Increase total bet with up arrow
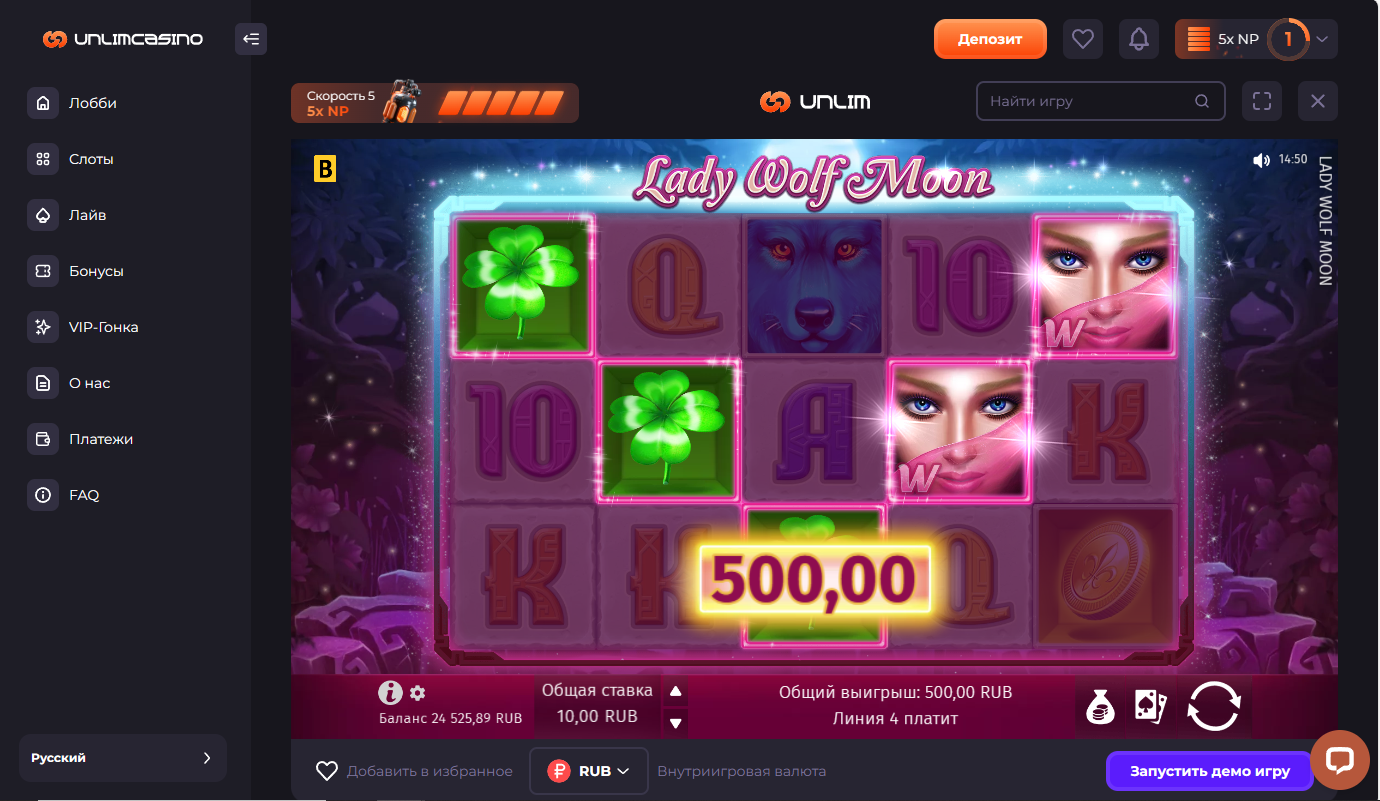Screen dimensions: 1380x801 pos(676,691)
